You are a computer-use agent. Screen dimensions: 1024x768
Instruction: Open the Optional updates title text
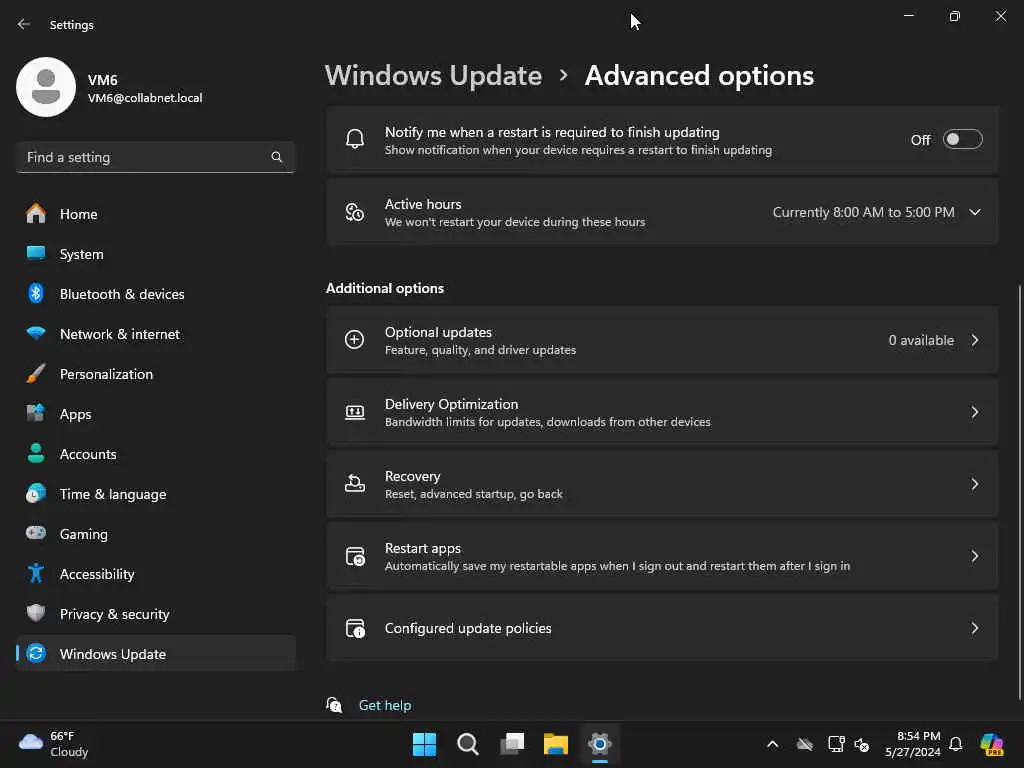coord(438,332)
